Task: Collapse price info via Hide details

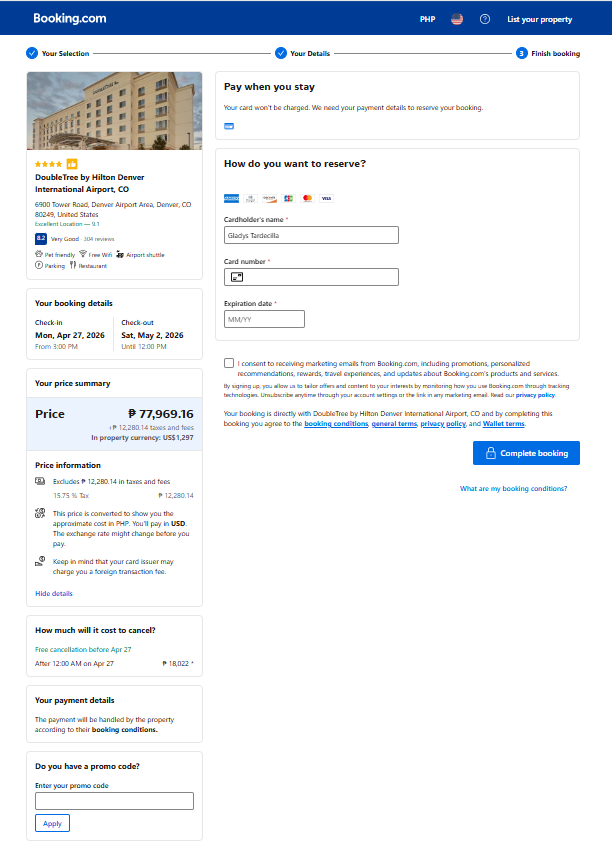Action: pos(54,593)
